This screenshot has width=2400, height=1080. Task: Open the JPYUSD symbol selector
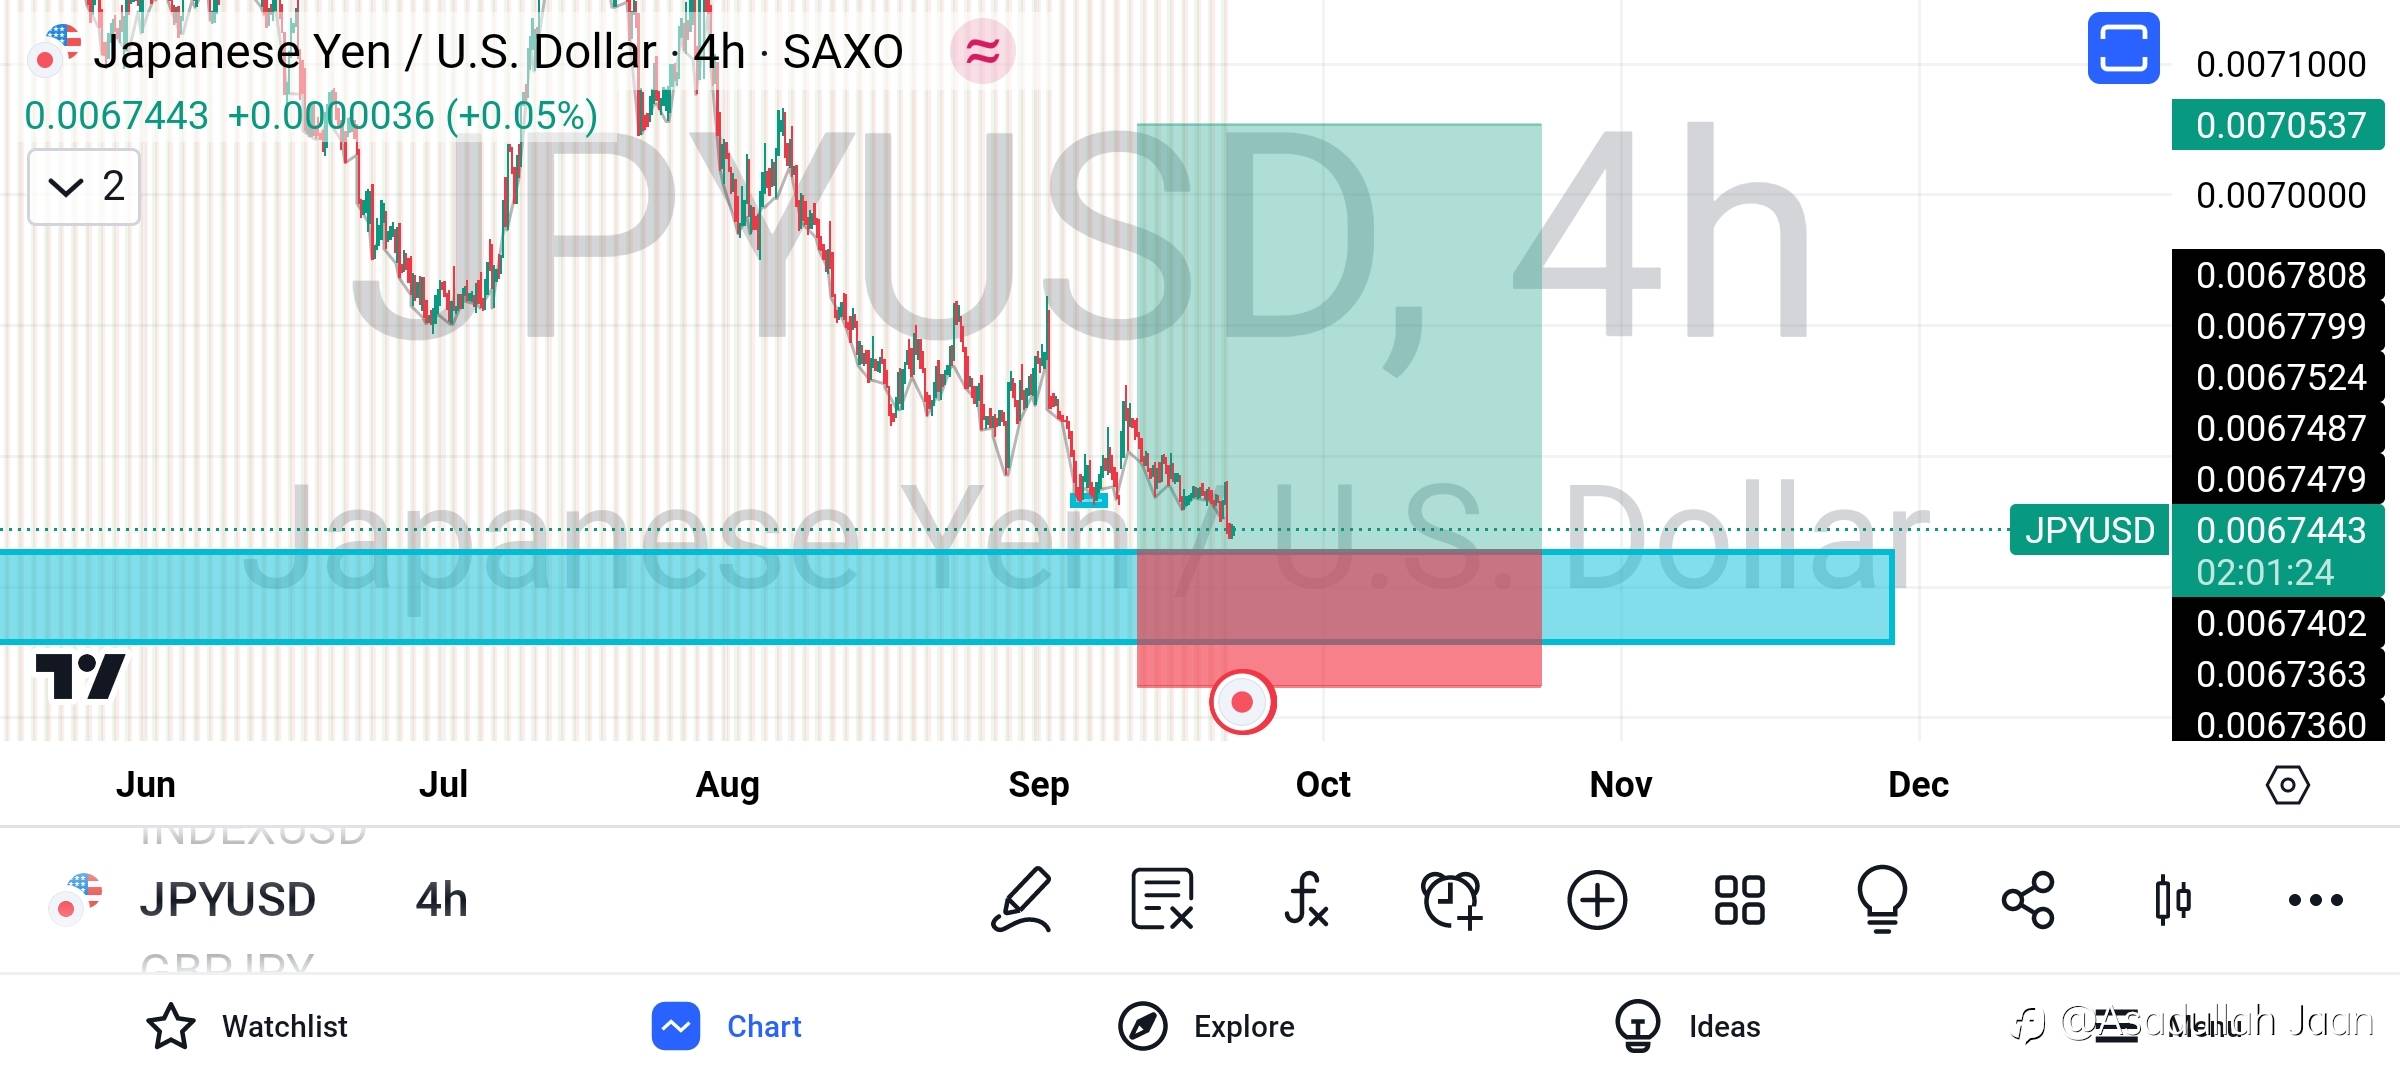point(227,900)
